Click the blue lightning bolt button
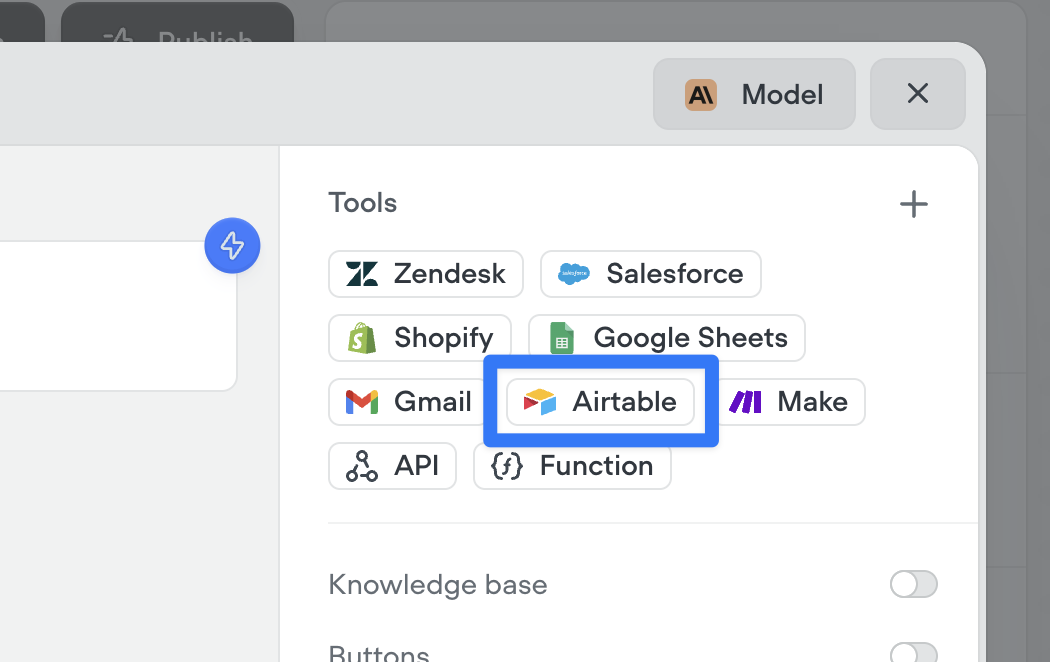Image resolution: width=1050 pixels, height=662 pixels. coord(232,246)
